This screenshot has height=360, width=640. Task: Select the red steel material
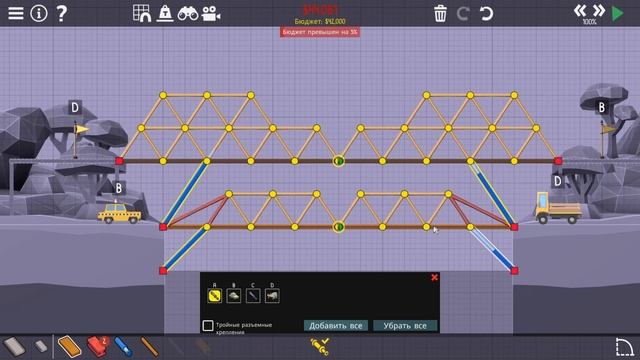(x=98, y=347)
